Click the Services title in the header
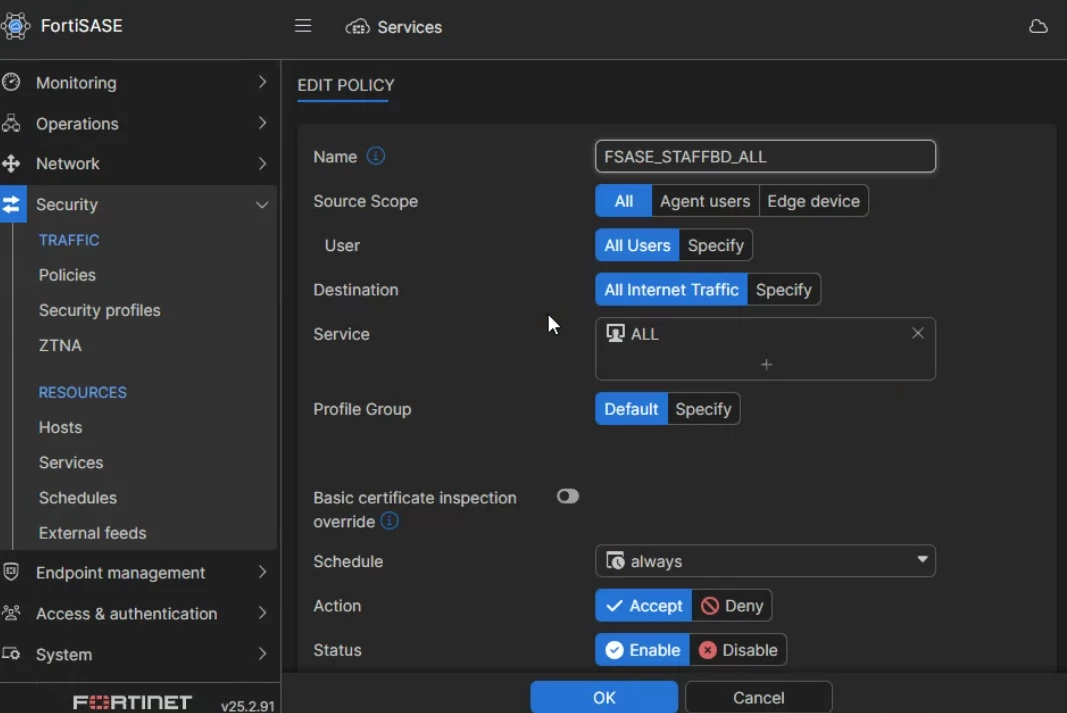The width and height of the screenshot is (1067, 713). [409, 27]
